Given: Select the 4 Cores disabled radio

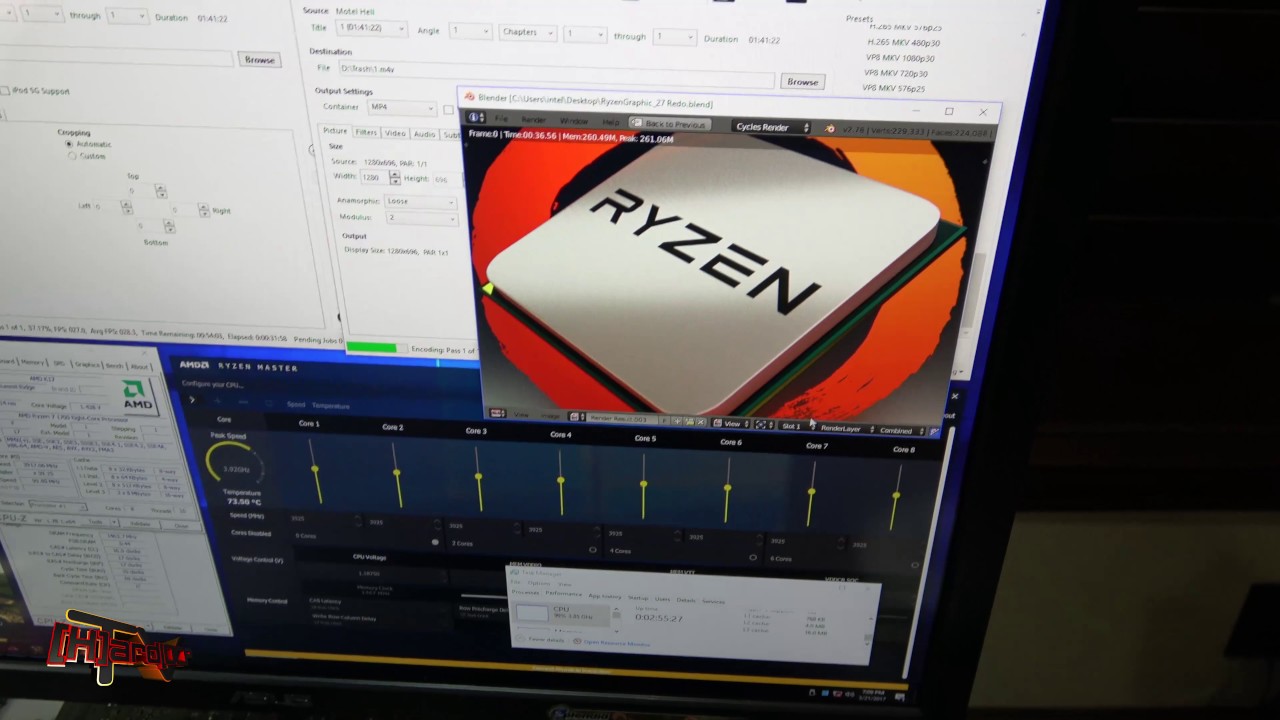Looking at the screenshot, I should pos(753,557).
